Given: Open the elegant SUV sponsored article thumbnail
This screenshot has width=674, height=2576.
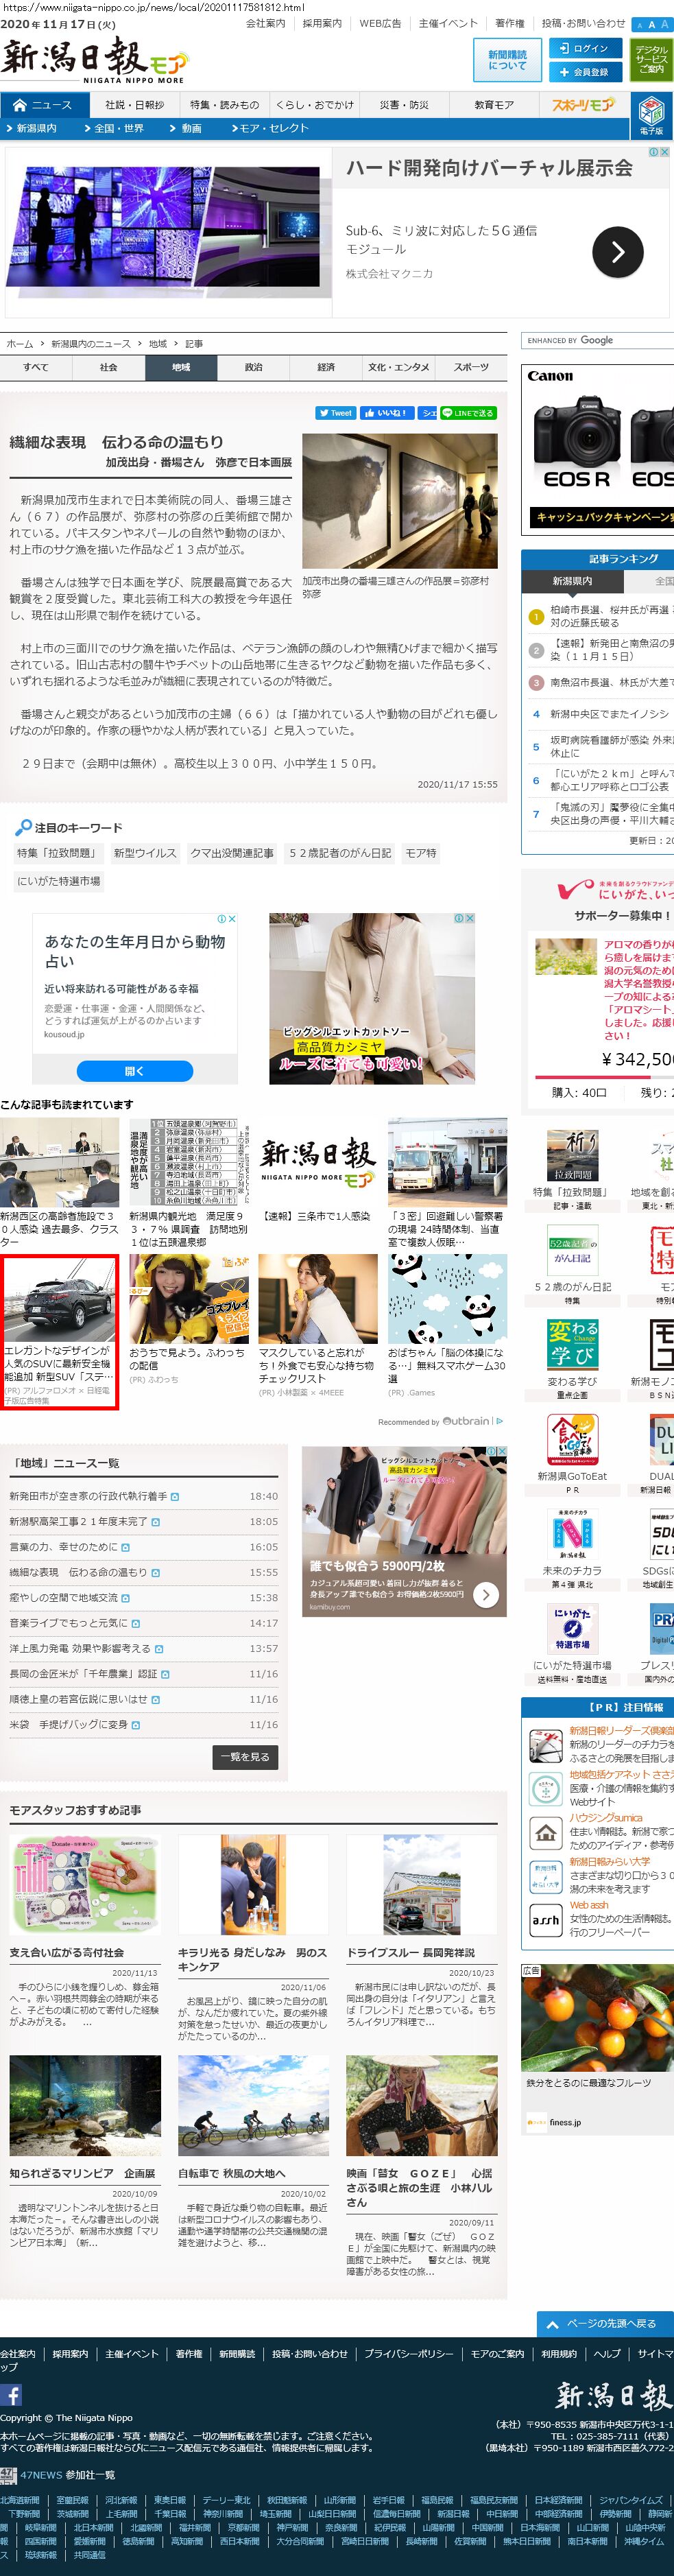Looking at the screenshot, I should 59,1299.
